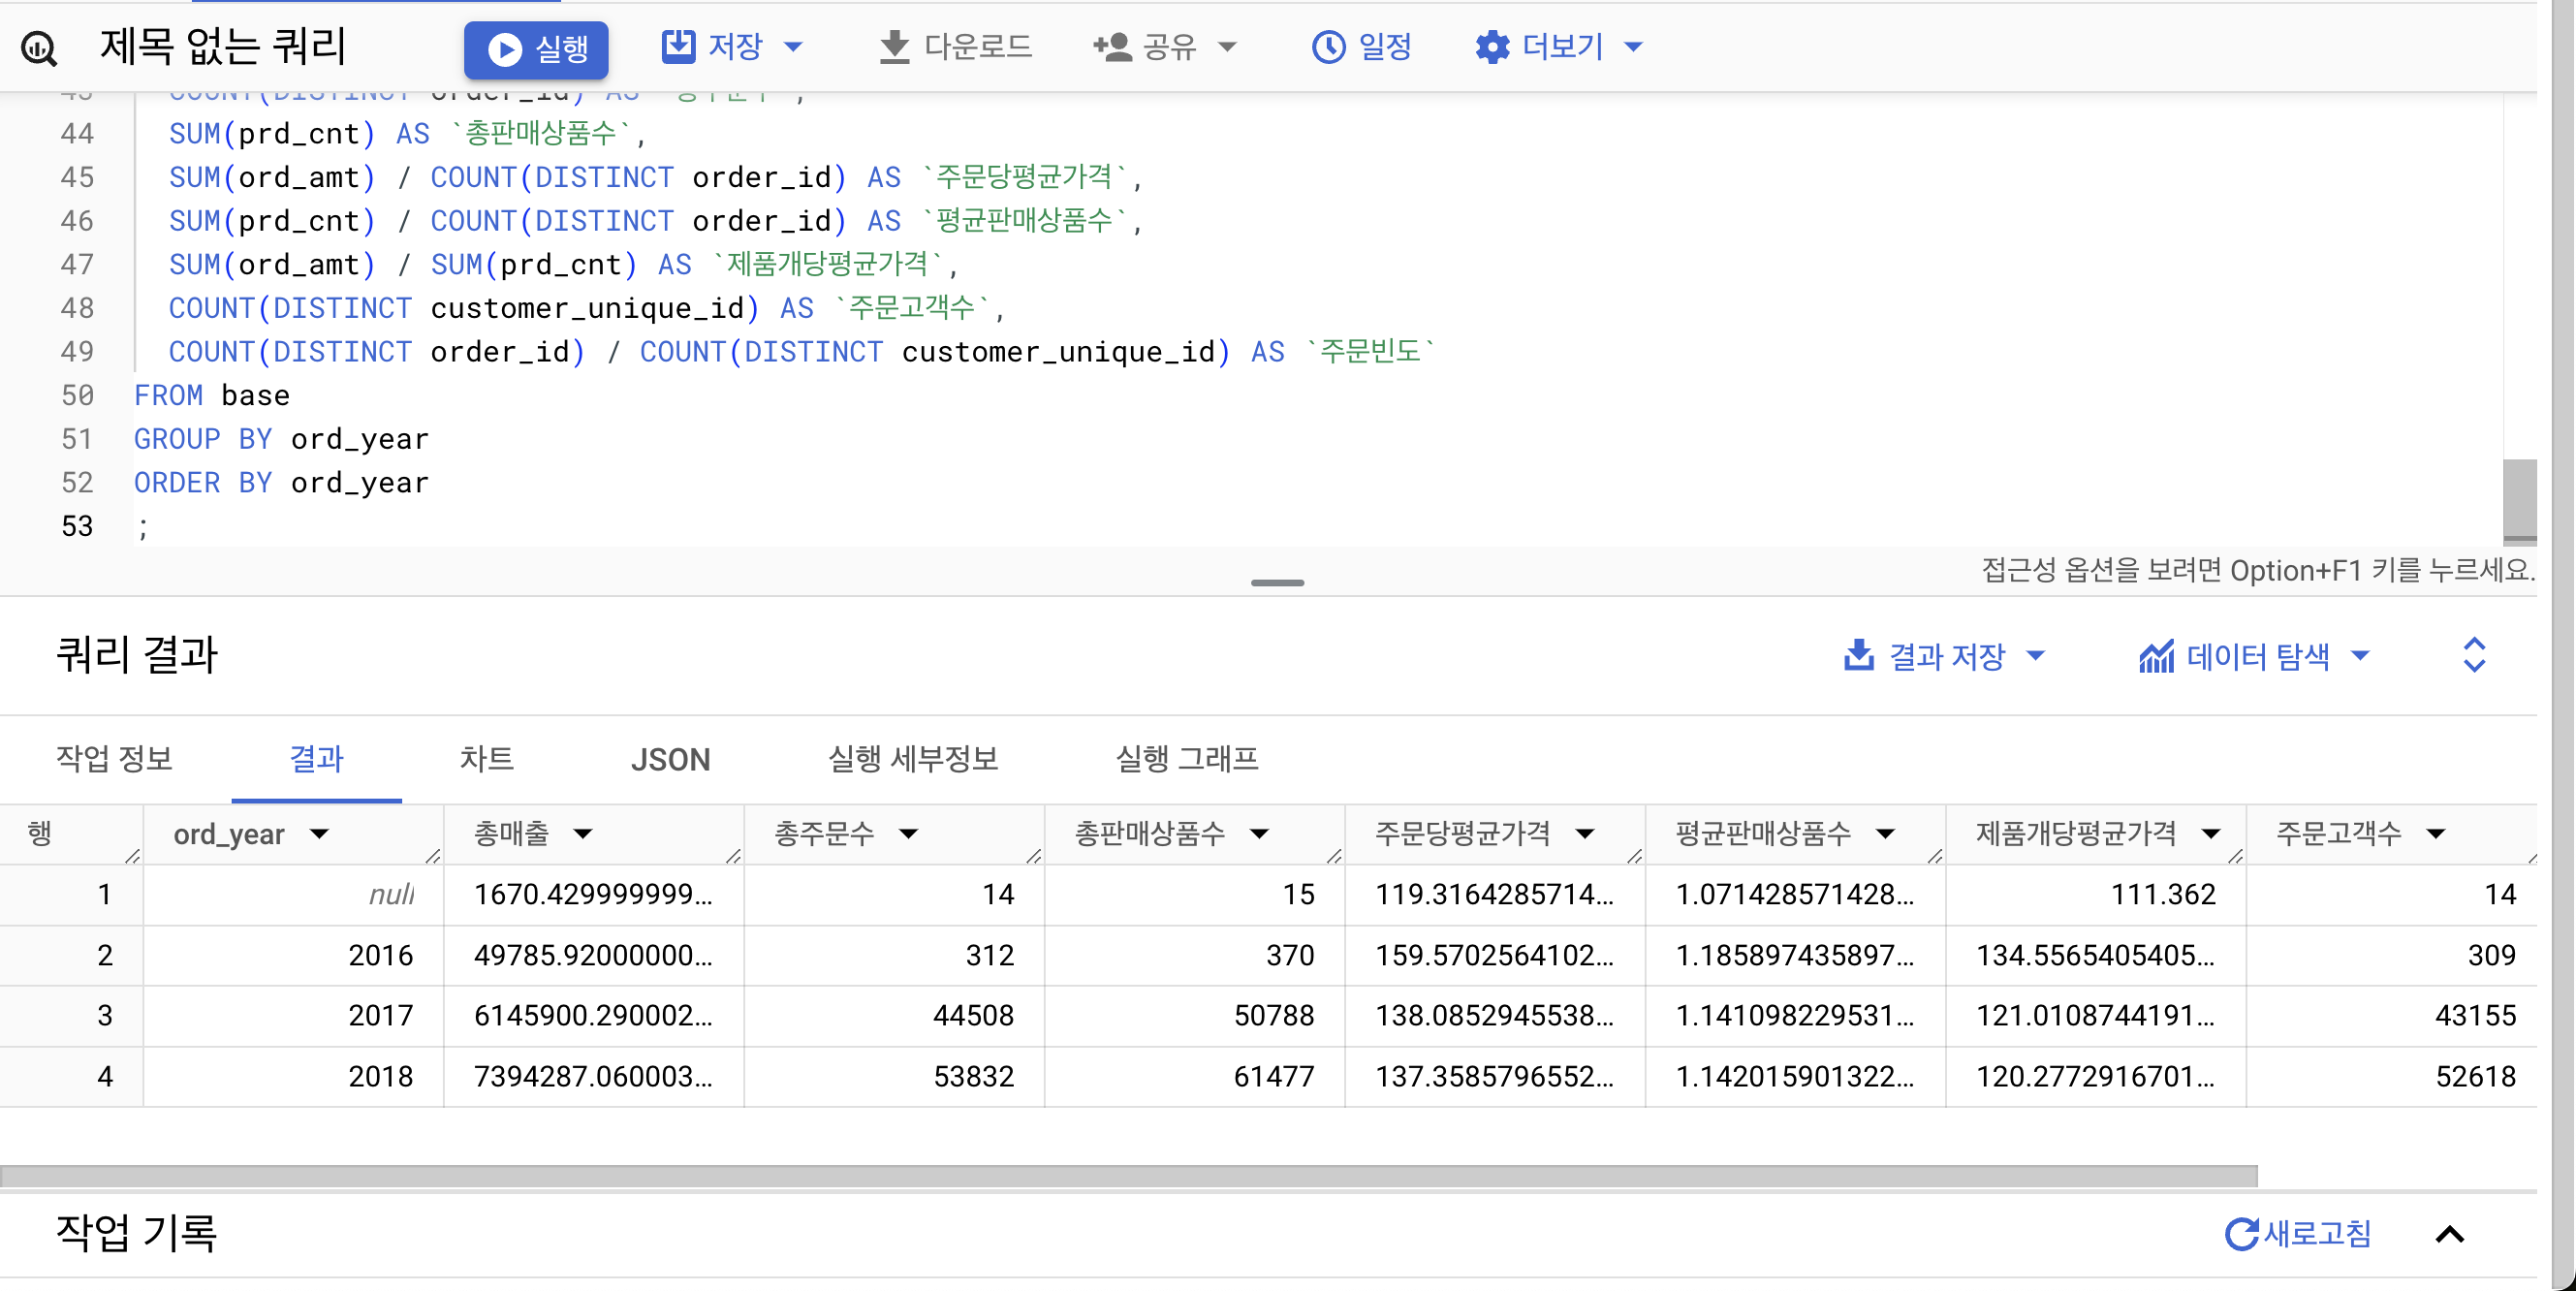Click the 다운로드 download icon

(x=894, y=47)
